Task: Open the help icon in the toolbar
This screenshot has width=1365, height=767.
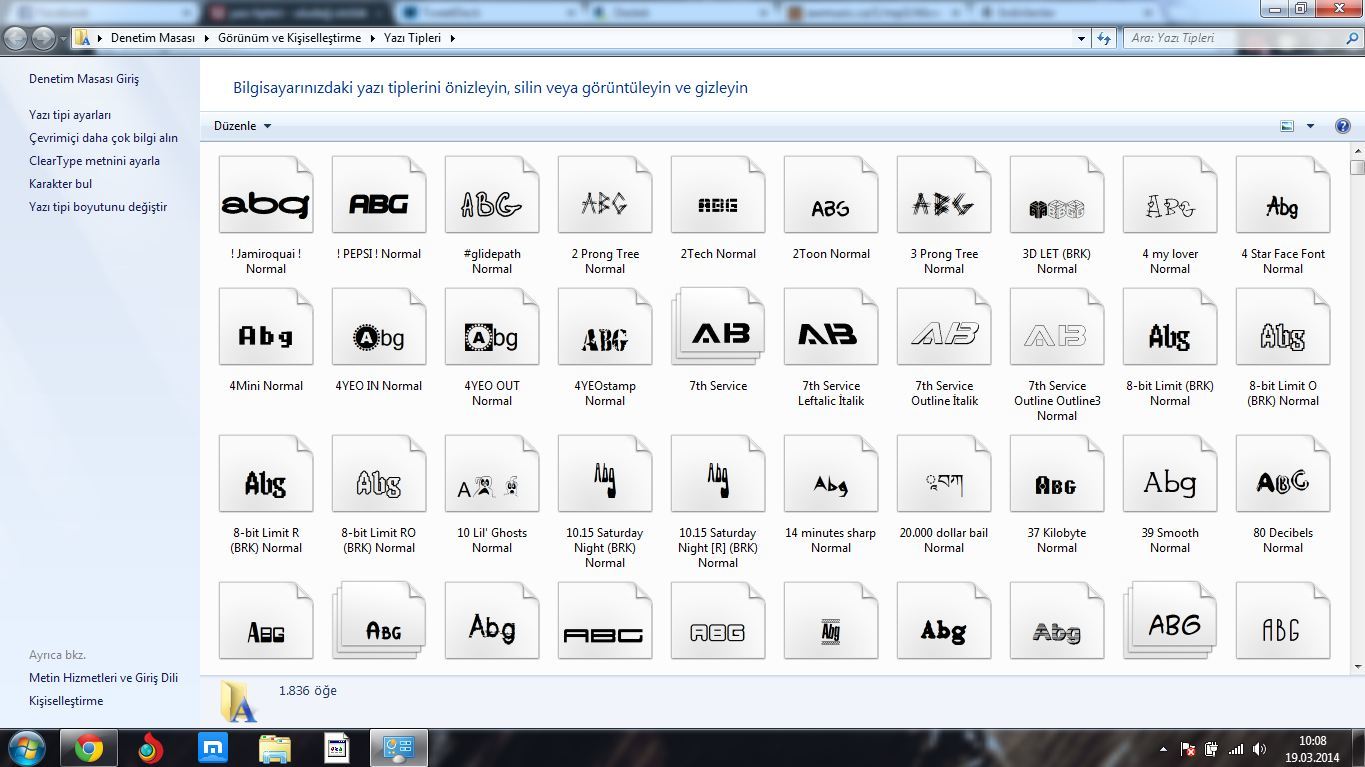Action: tap(1342, 126)
